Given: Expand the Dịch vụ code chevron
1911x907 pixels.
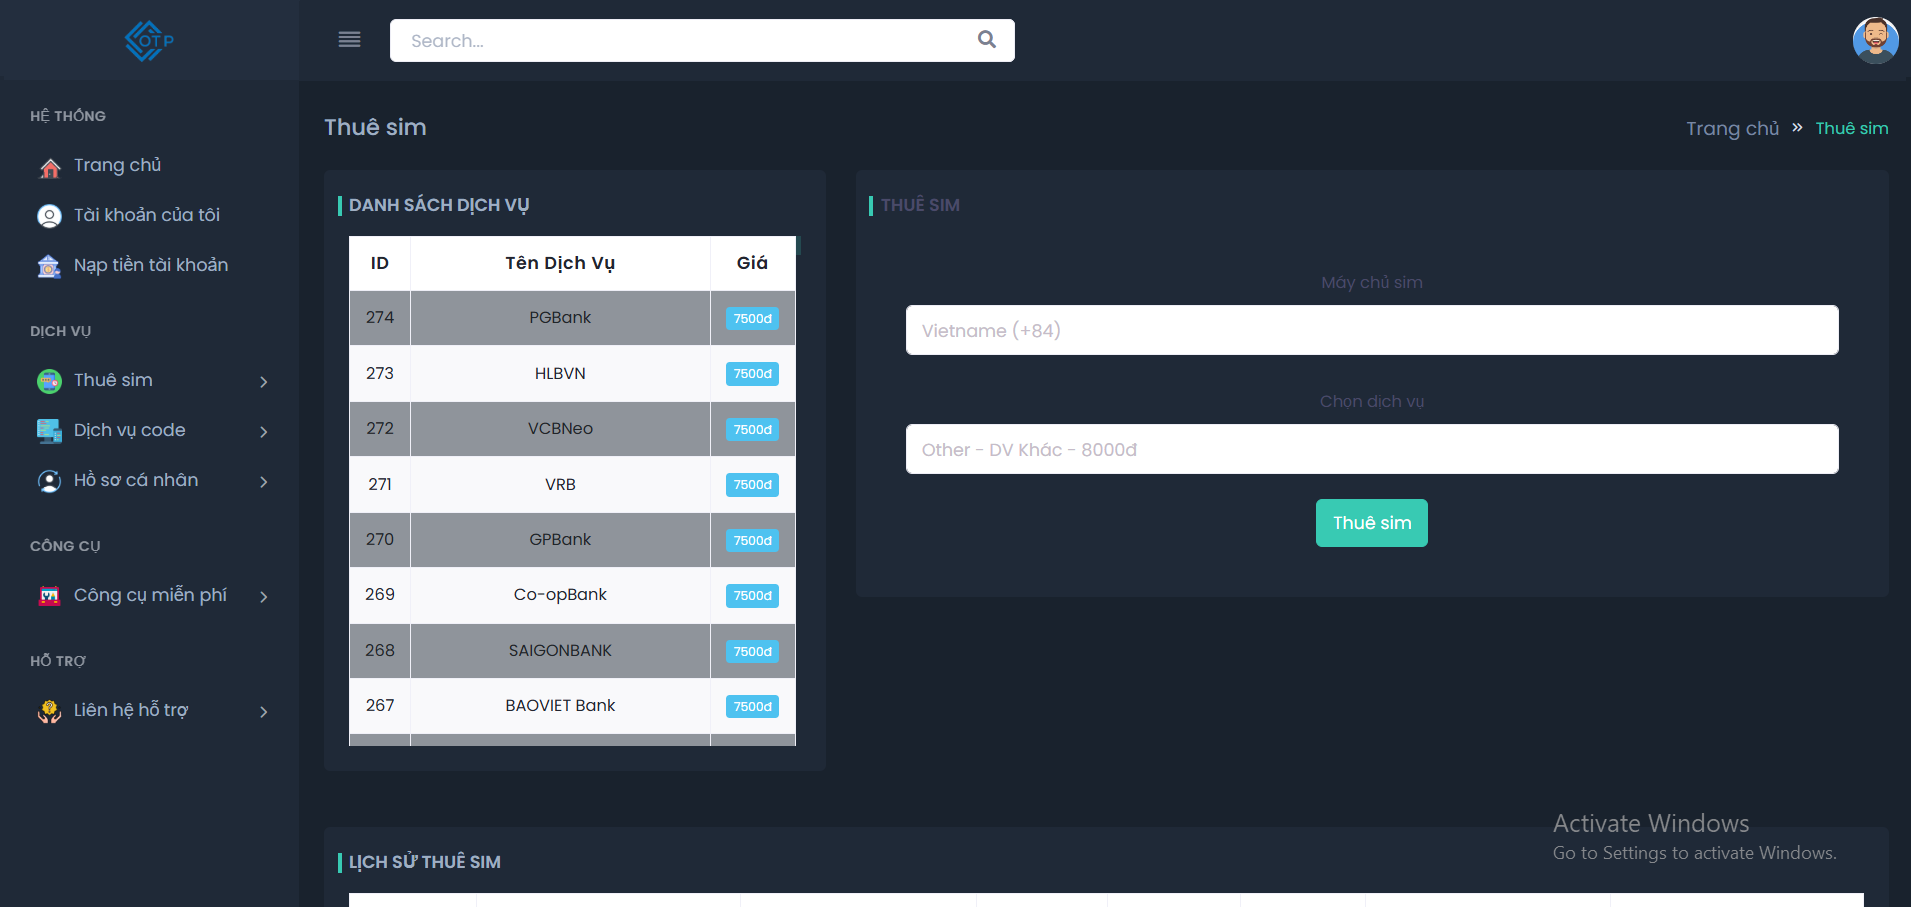Looking at the screenshot, I should pos(264,432).
